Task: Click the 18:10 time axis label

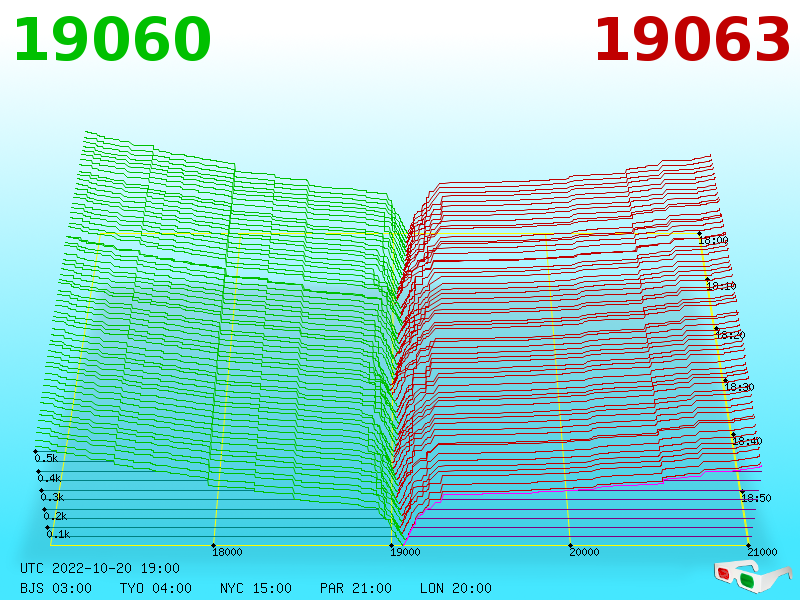Action: [x=721, y=286]
